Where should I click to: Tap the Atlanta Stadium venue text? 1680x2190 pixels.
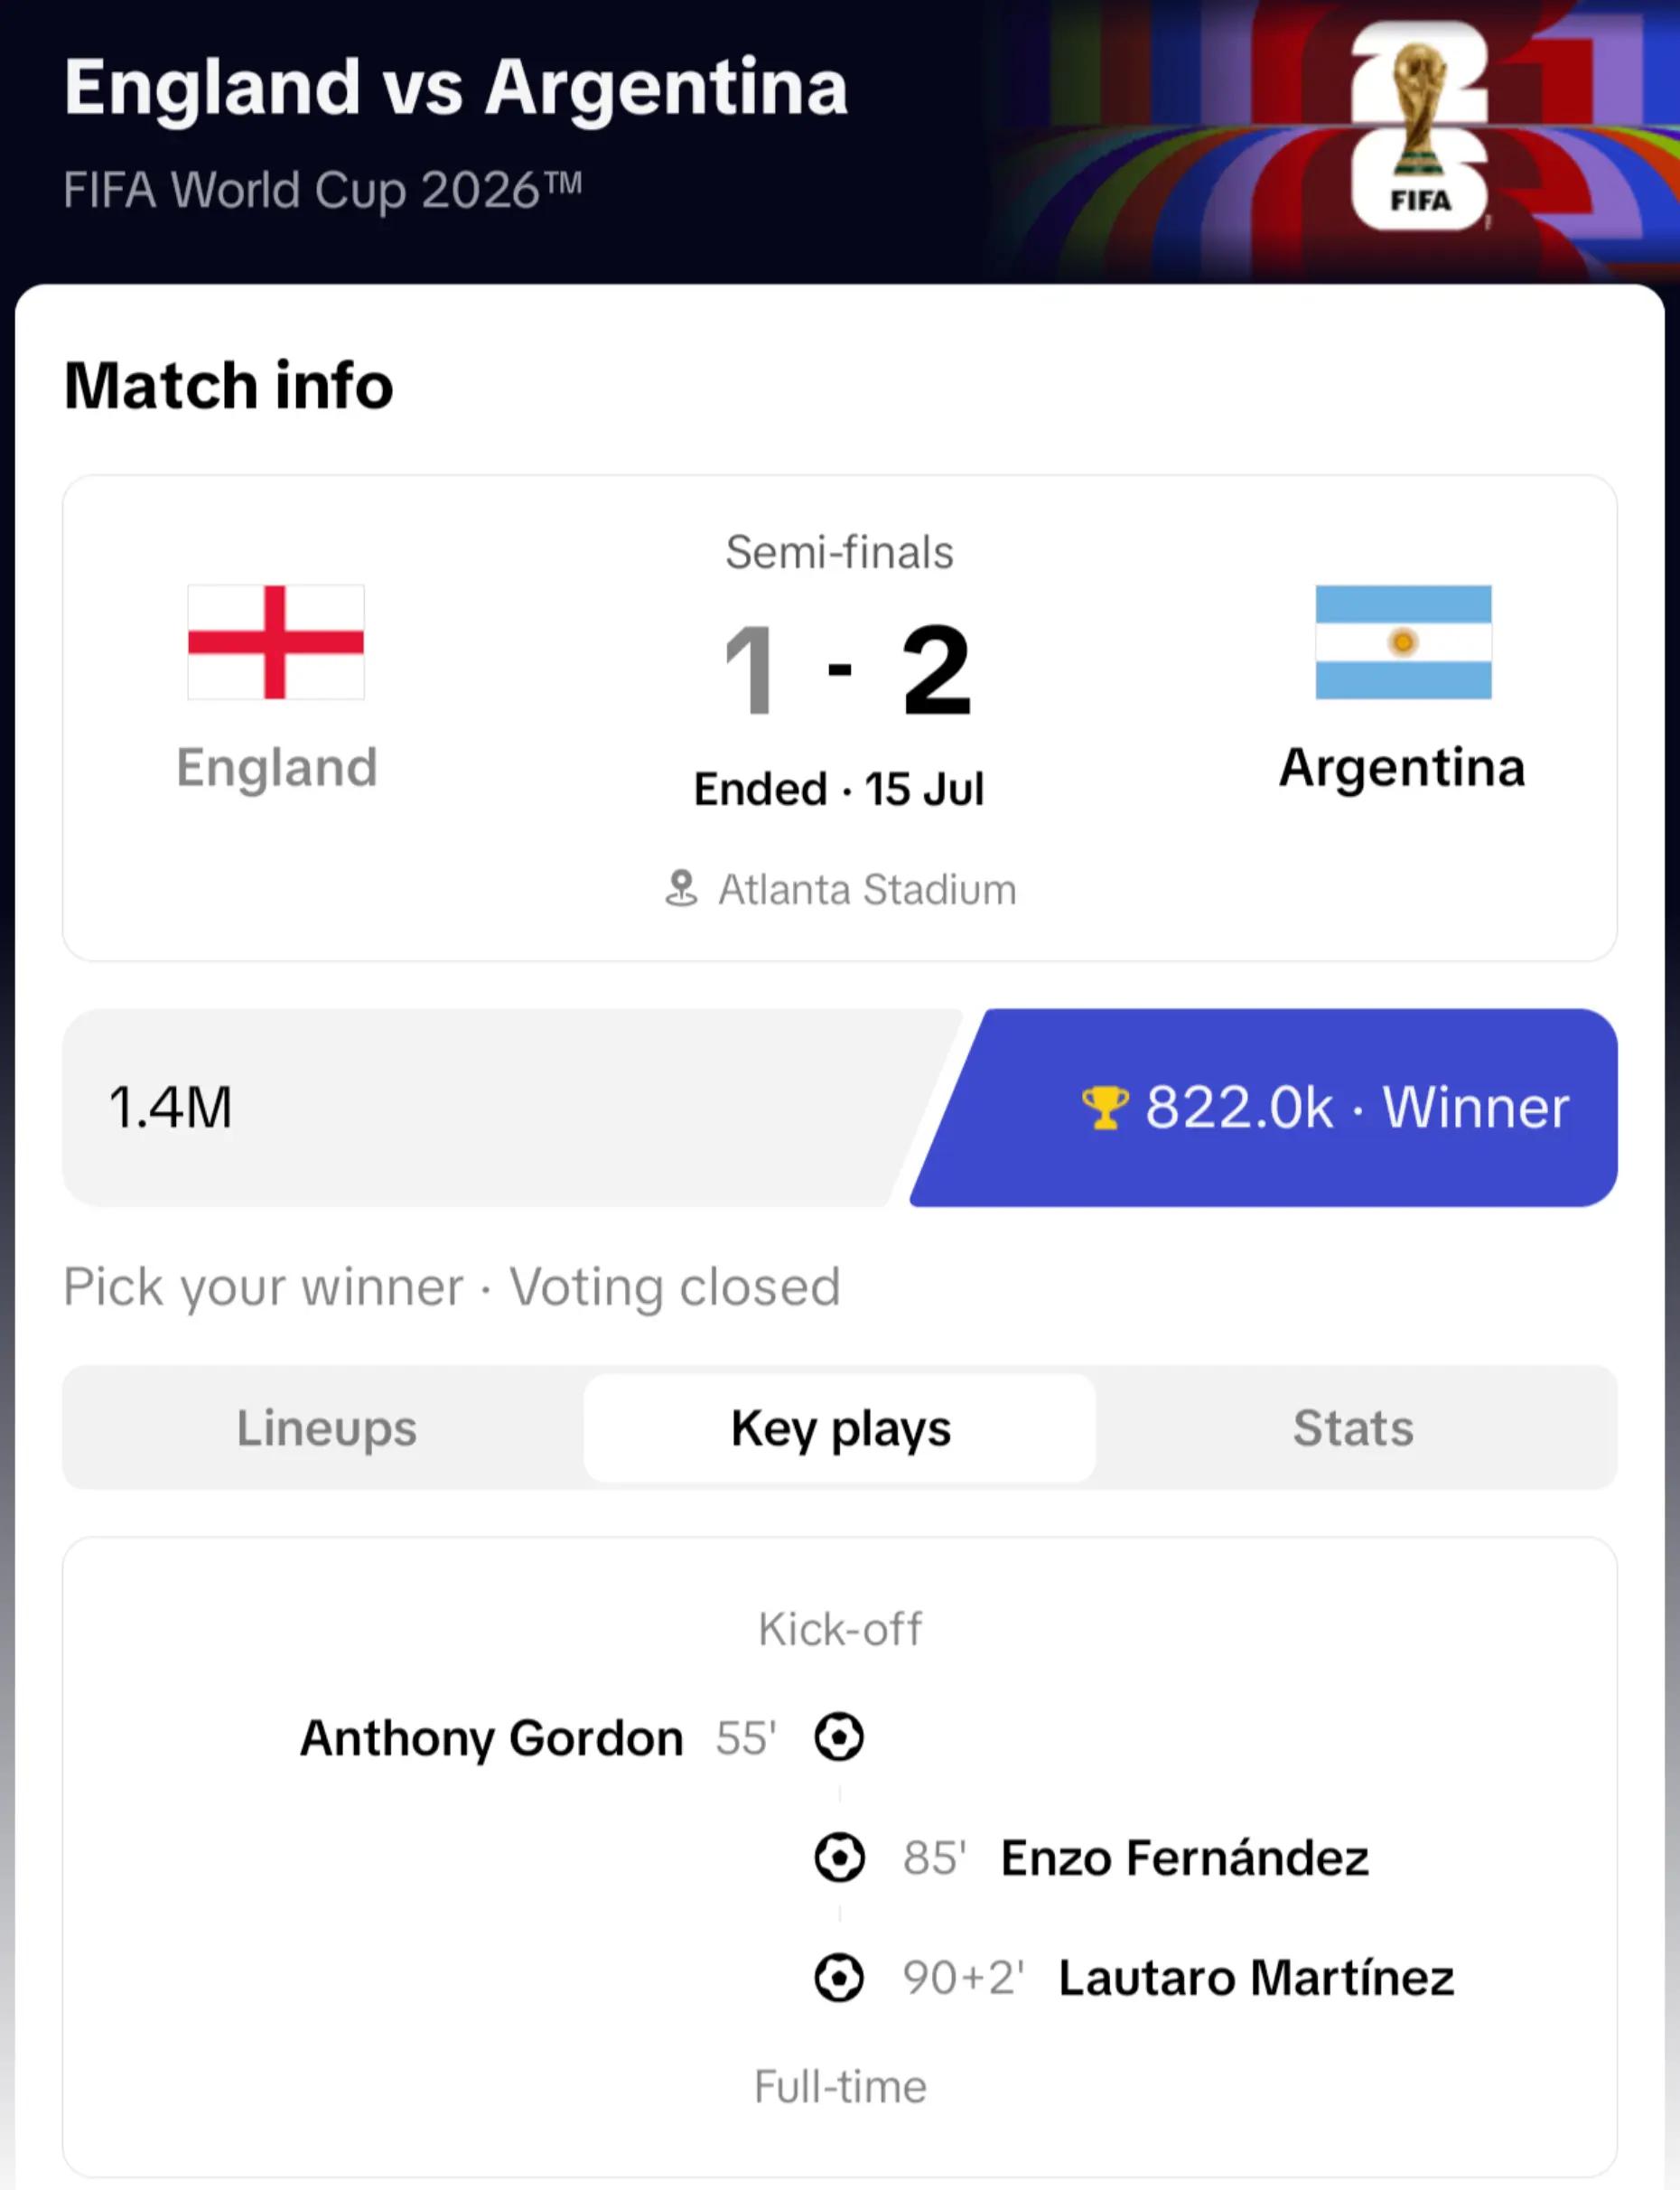867,889
